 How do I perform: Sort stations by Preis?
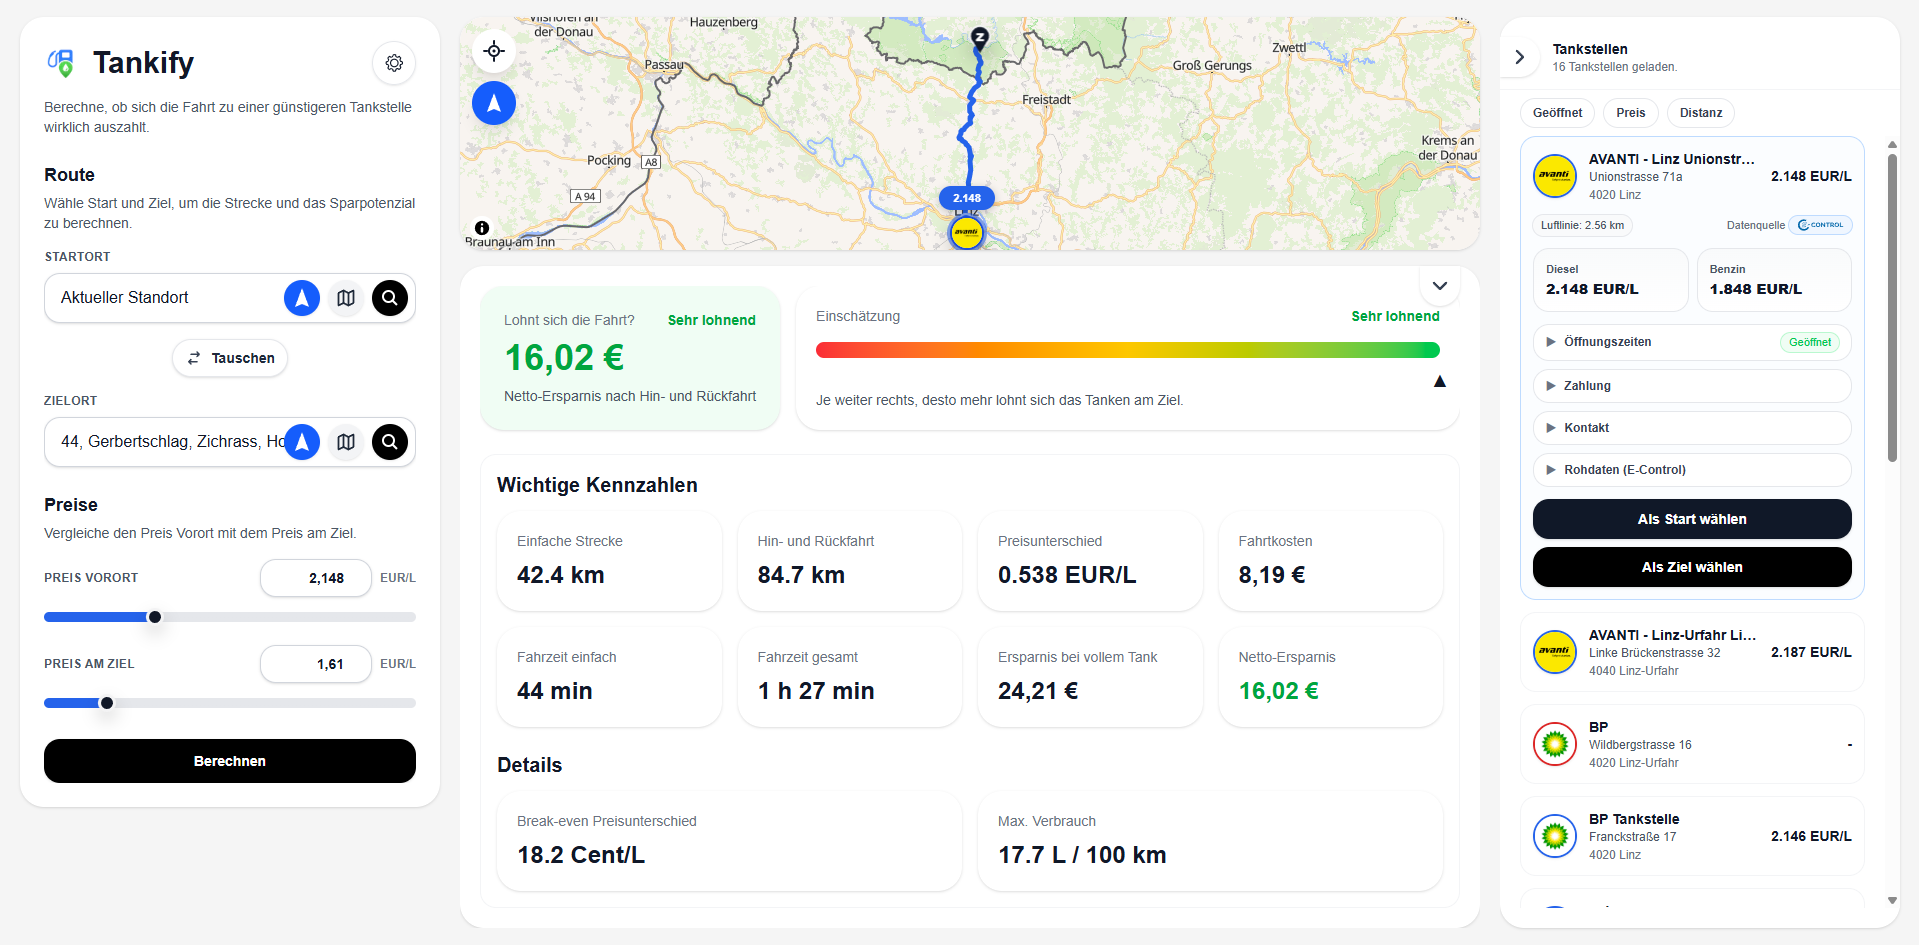(x=1631, y=113)
